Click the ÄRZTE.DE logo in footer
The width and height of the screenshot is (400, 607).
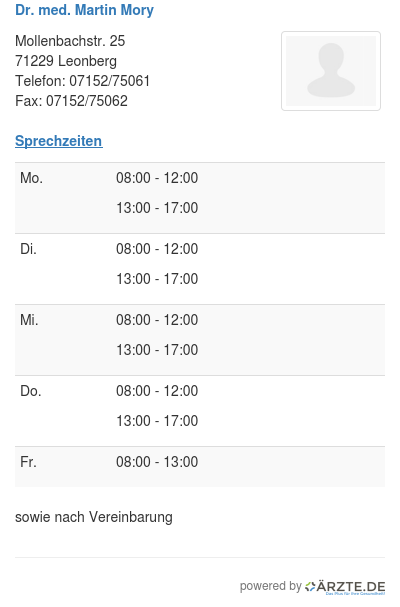click(345, 587)
